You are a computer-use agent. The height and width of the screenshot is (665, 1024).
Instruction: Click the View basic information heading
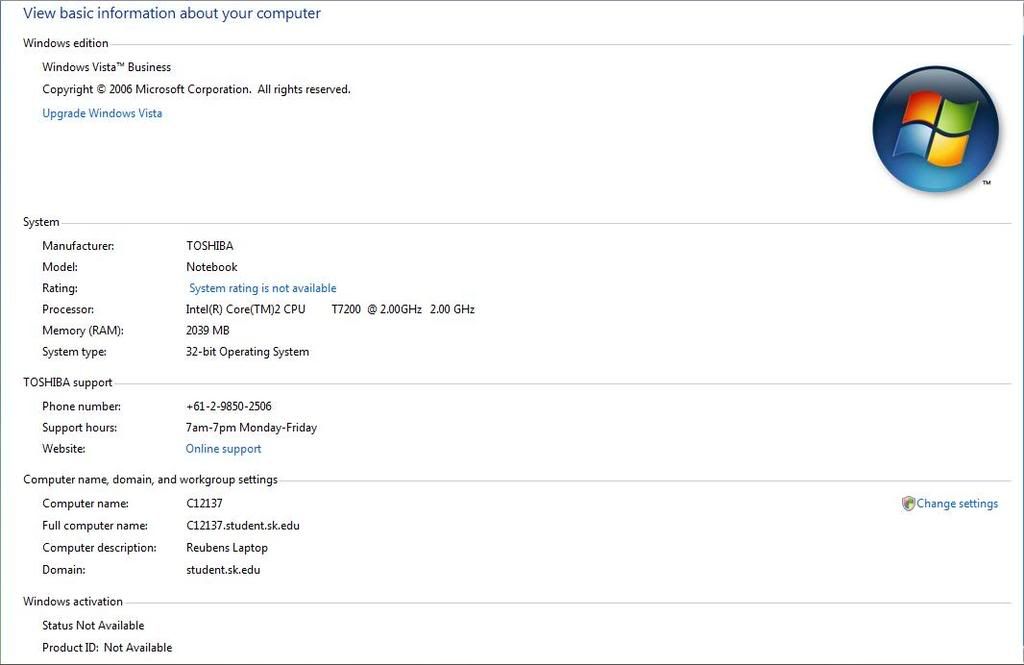(172, 13)
